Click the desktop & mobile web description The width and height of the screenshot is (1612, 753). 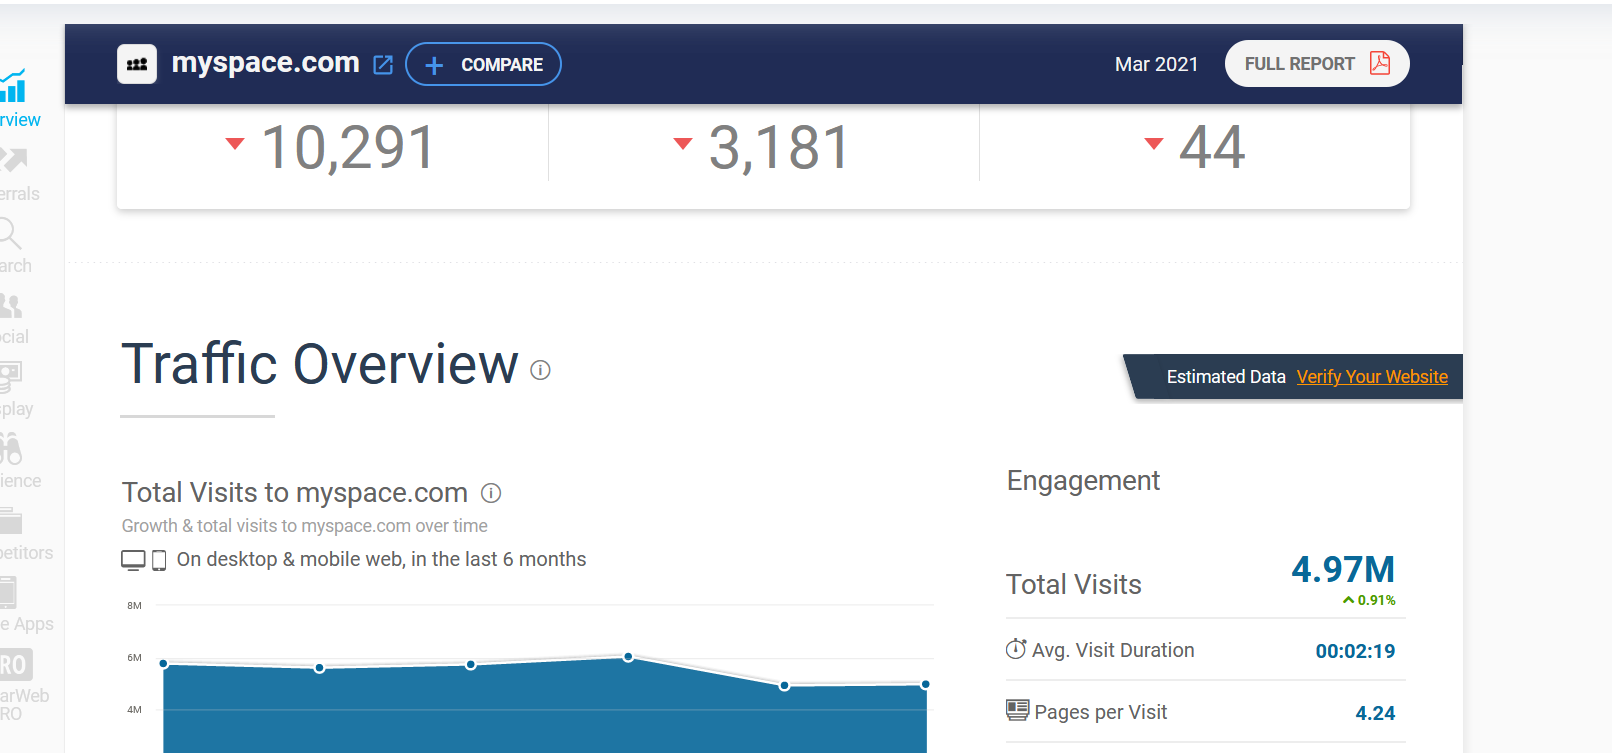tap(381, 560)
